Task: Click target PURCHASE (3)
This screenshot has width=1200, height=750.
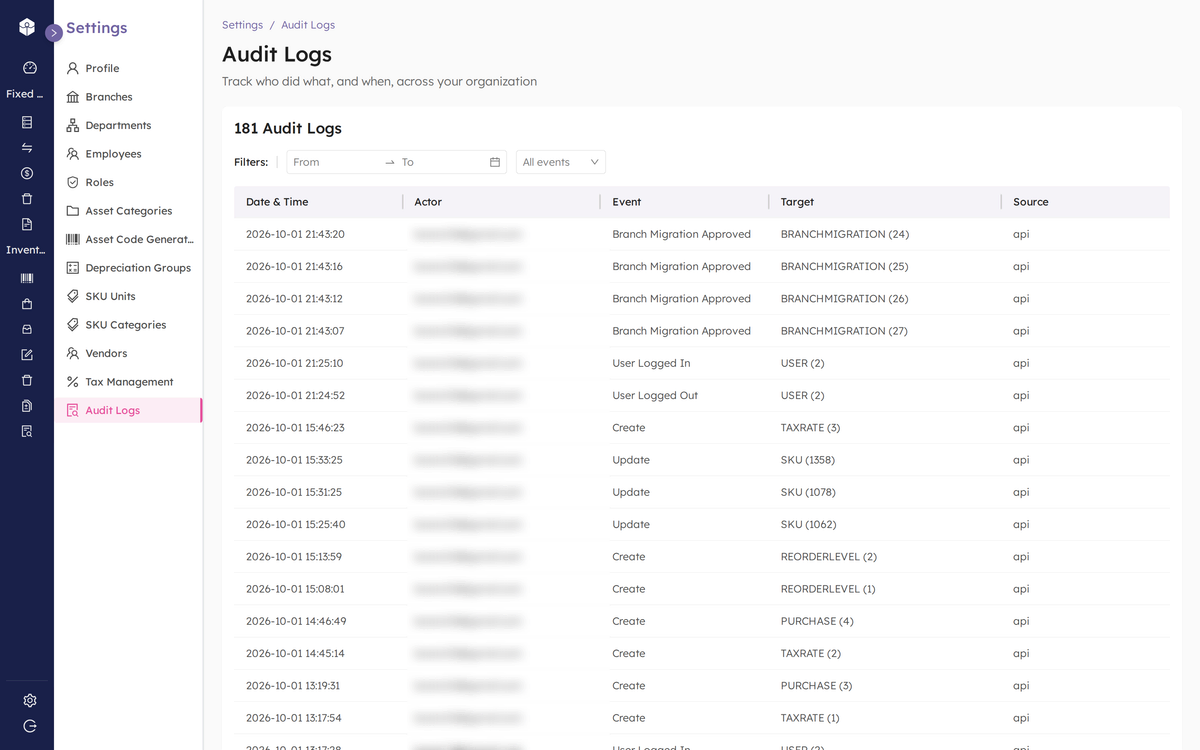Action: tap(816, 686)
